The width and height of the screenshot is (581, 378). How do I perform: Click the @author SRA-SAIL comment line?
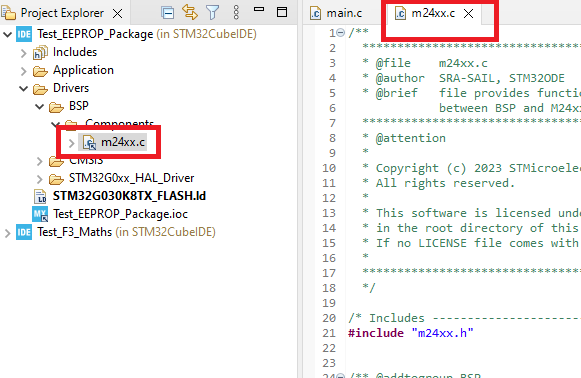coord(464,78)
